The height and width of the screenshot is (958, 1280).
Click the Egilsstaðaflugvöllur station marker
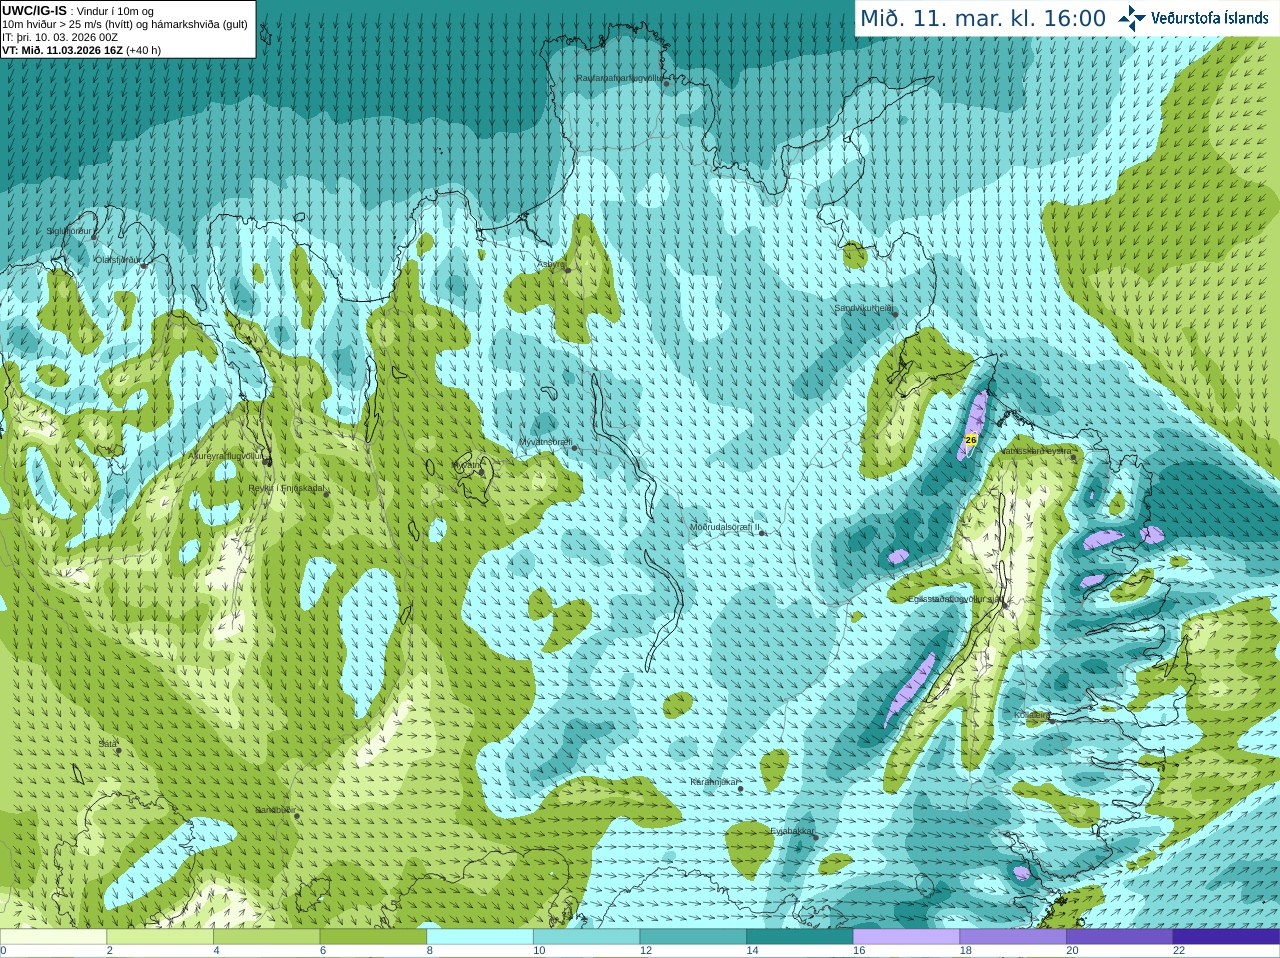coord(1006,605)
